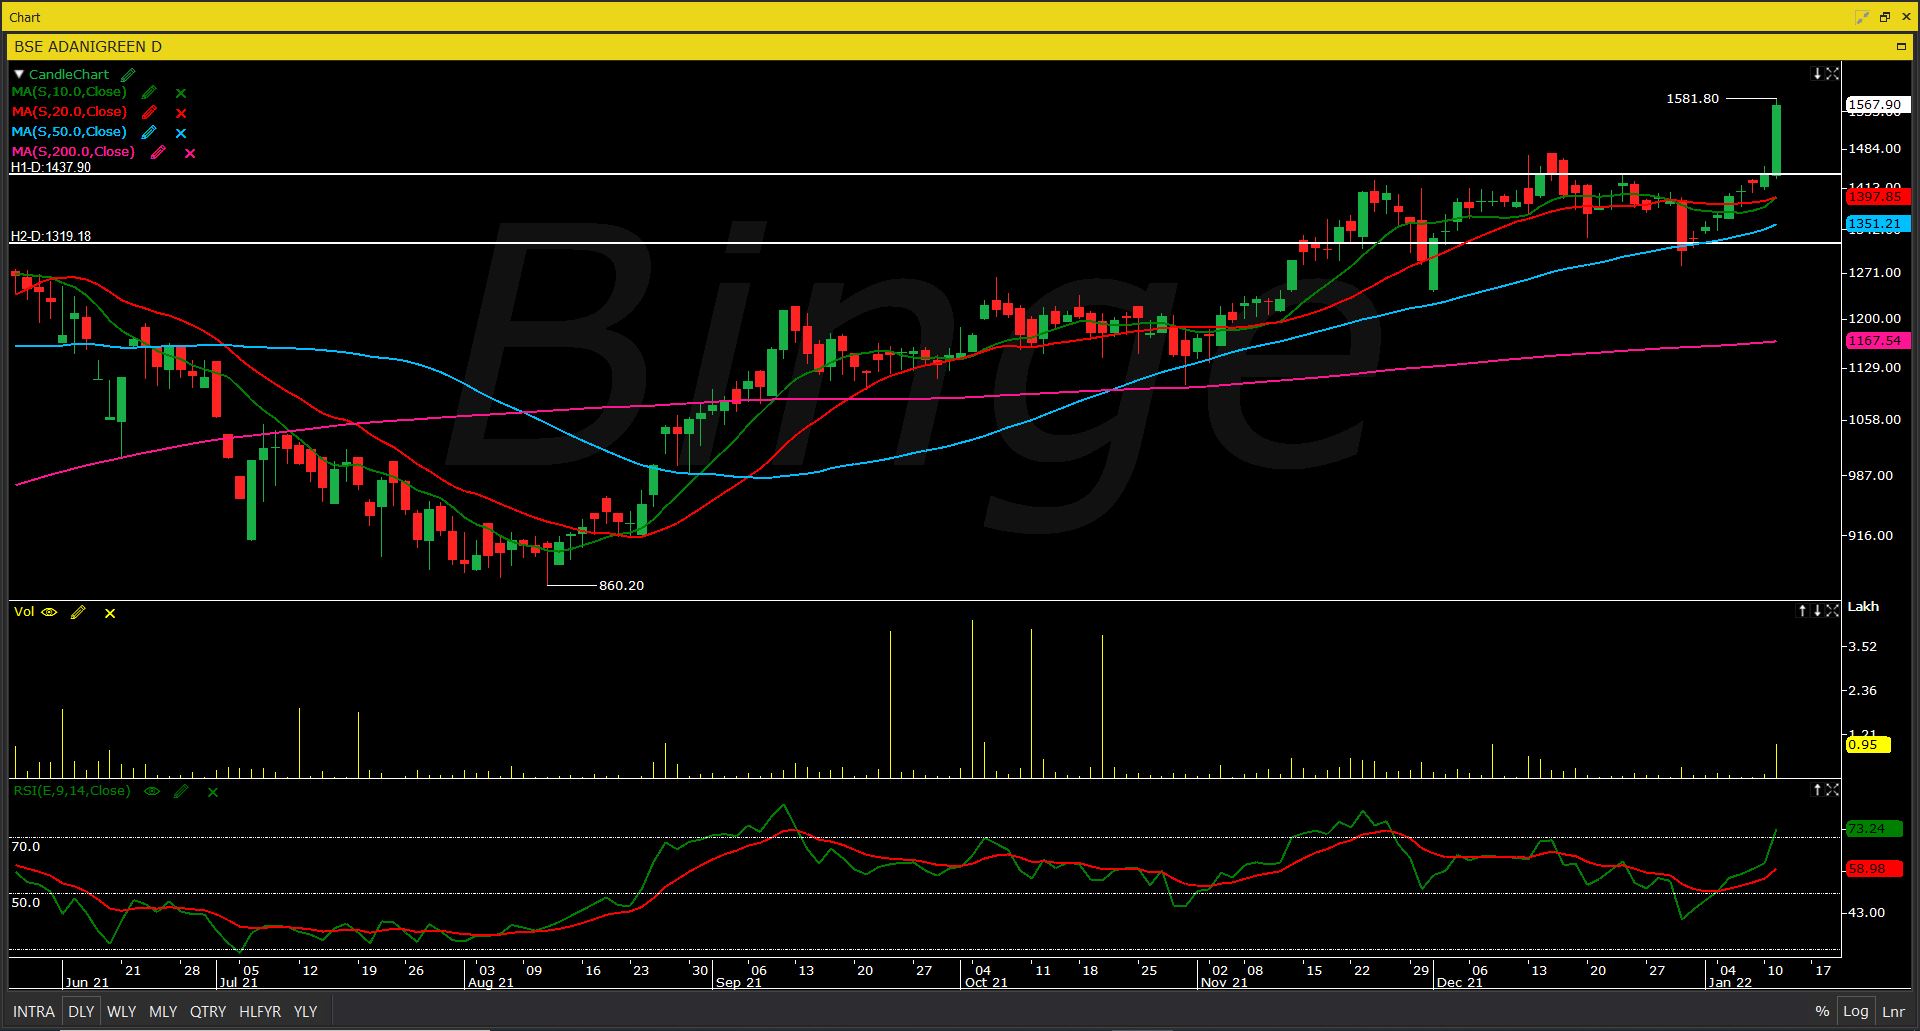Screen dimensions: 1920x1031
Task: Remove the MA(S,20.0,Close) indicator
Action: tap(181, 113)
